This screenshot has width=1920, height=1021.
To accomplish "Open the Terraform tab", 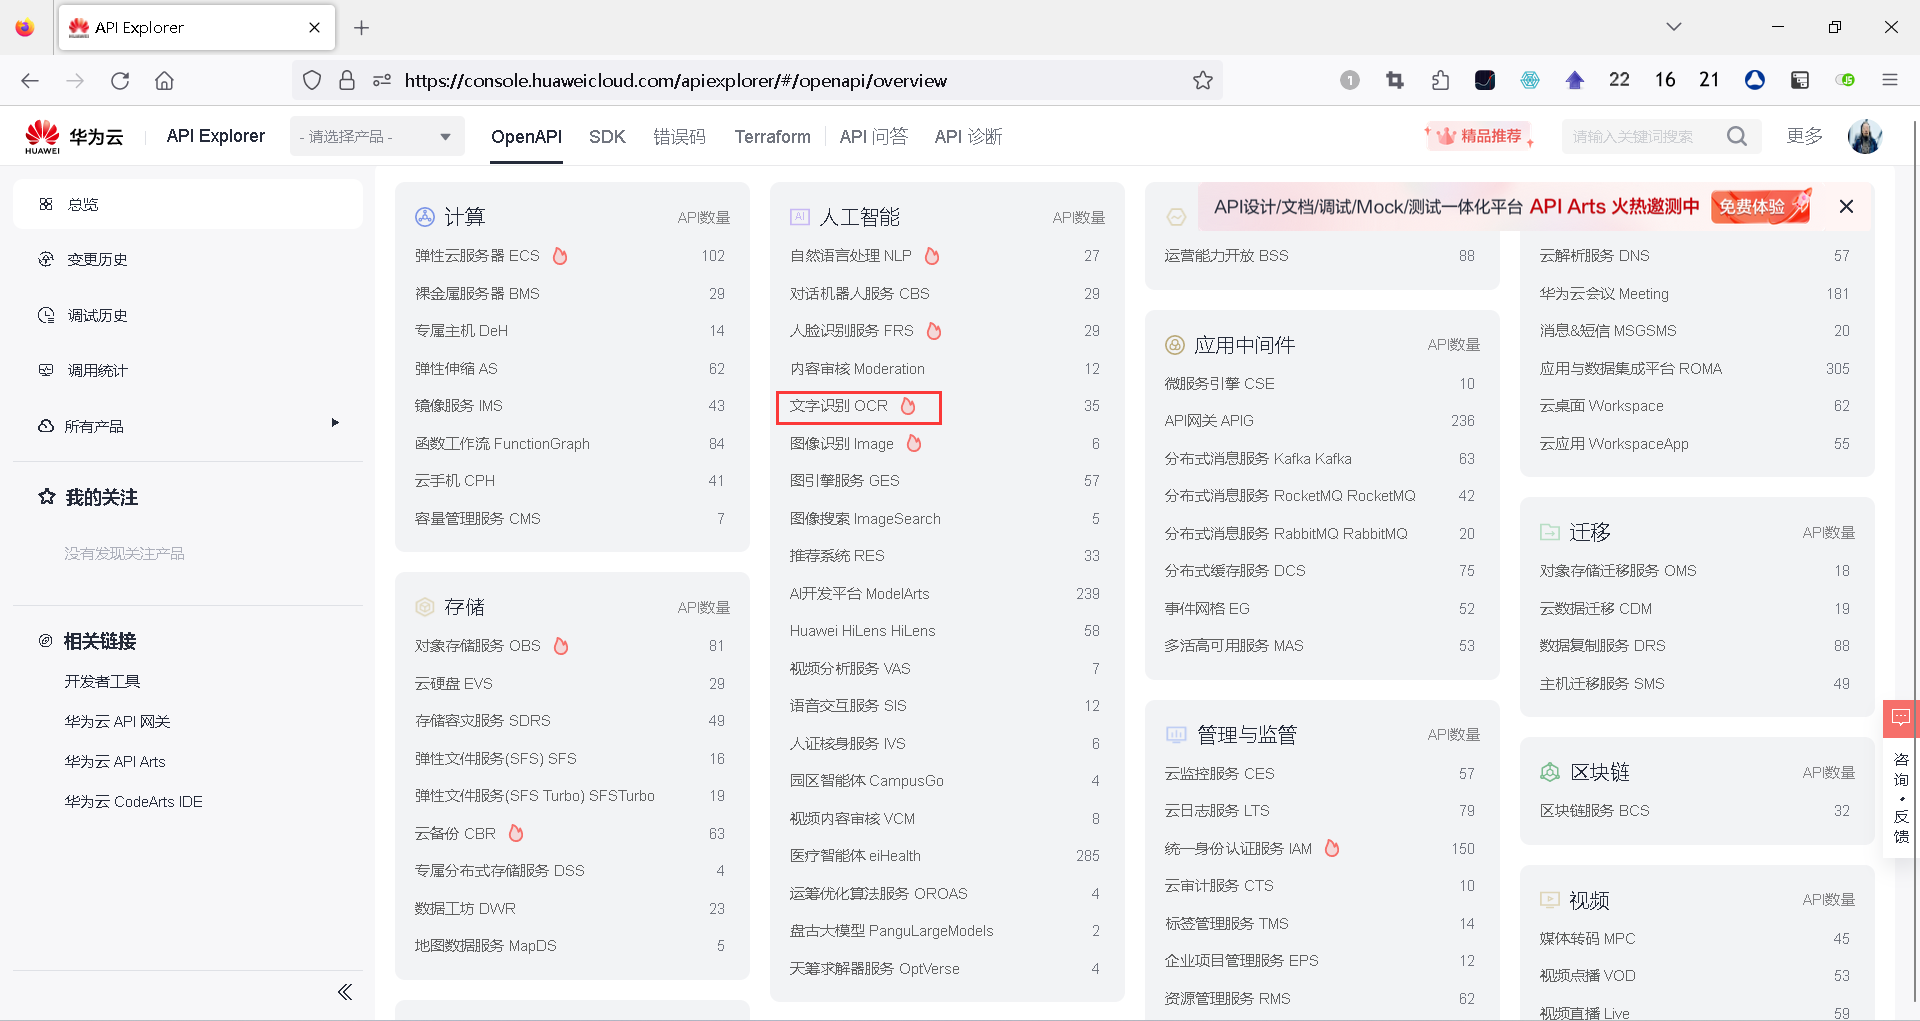I will [772, 136].
